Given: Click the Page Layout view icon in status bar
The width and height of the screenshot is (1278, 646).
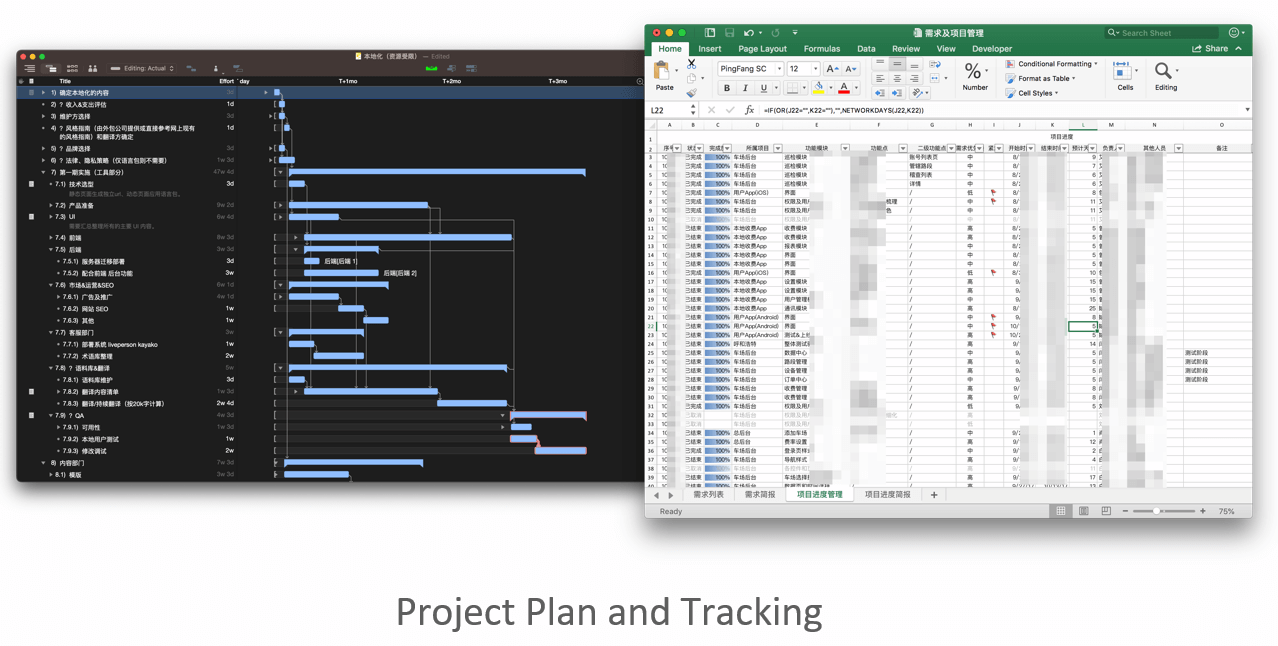Looking at the screenshot, I should tap(1081, 511).
